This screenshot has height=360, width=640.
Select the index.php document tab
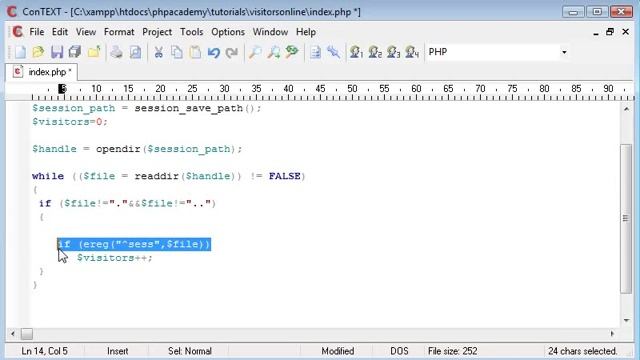tap(41, 72)
